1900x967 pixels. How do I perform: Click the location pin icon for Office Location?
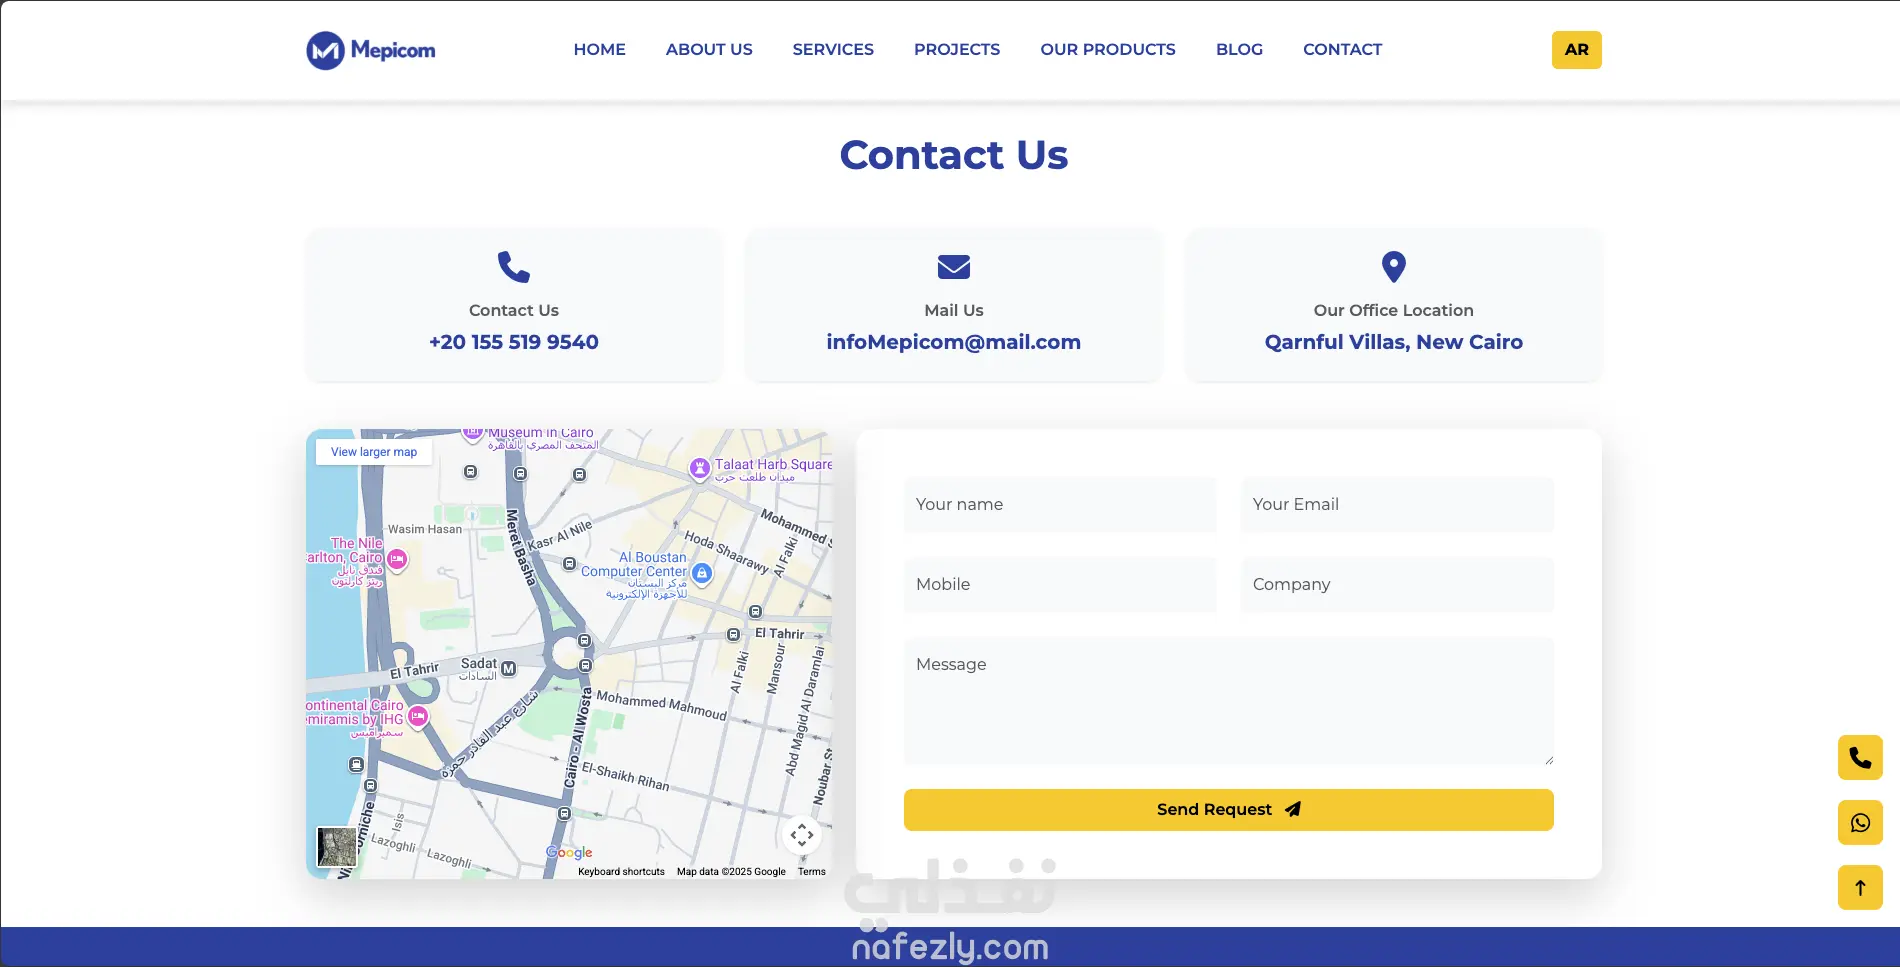tap(1393, 267)
